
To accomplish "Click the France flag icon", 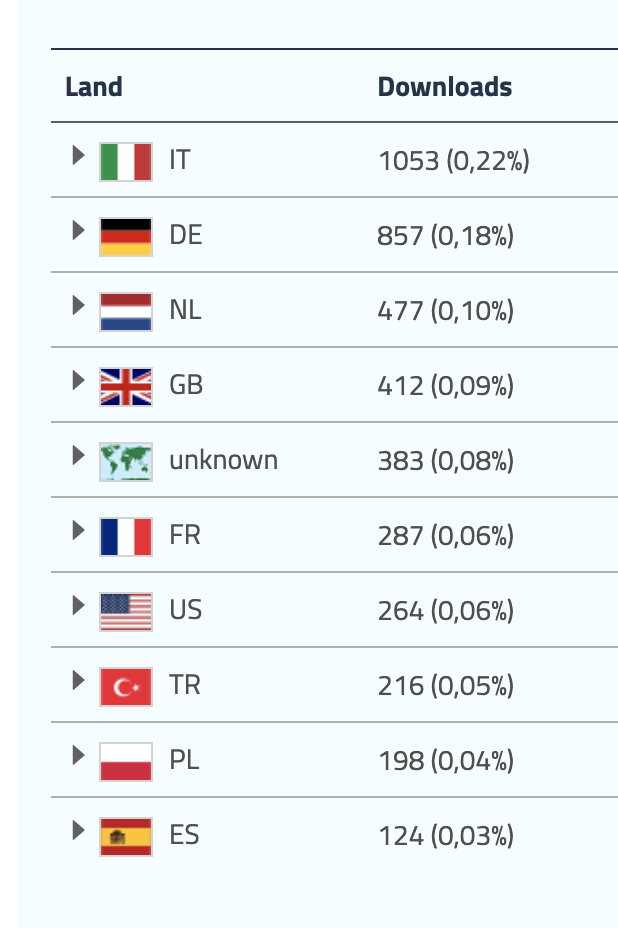I will click(x=126, y=536).
